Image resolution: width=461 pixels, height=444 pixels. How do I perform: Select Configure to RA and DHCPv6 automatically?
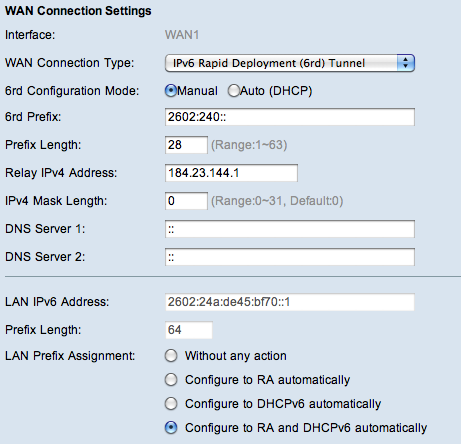click(x=171, y=428)
